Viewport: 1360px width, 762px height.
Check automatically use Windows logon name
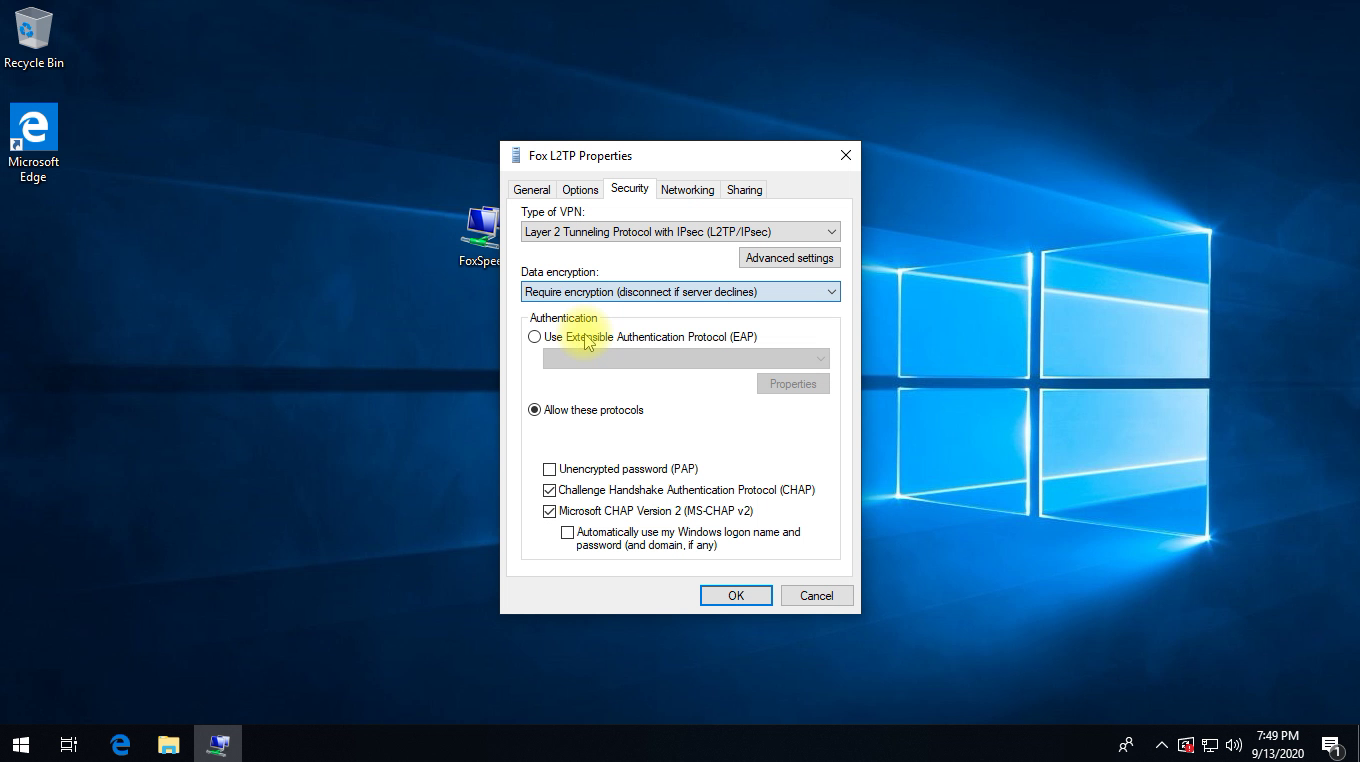coord(567,533)
